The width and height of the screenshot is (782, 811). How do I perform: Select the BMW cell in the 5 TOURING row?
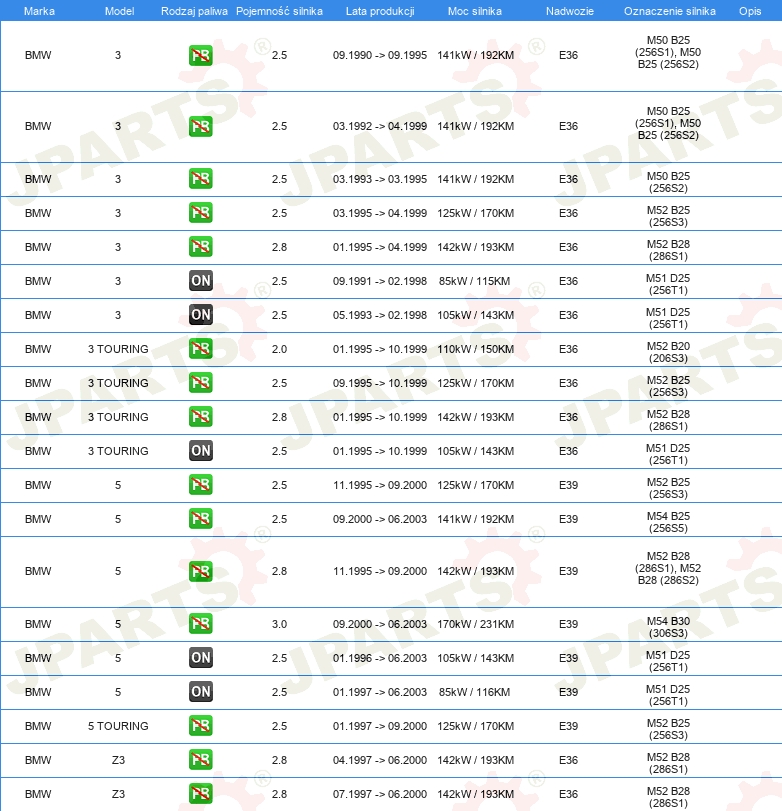point(38,726)
